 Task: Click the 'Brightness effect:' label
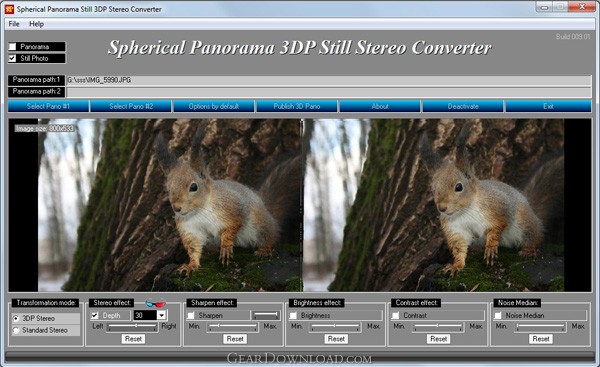point(317,303)
